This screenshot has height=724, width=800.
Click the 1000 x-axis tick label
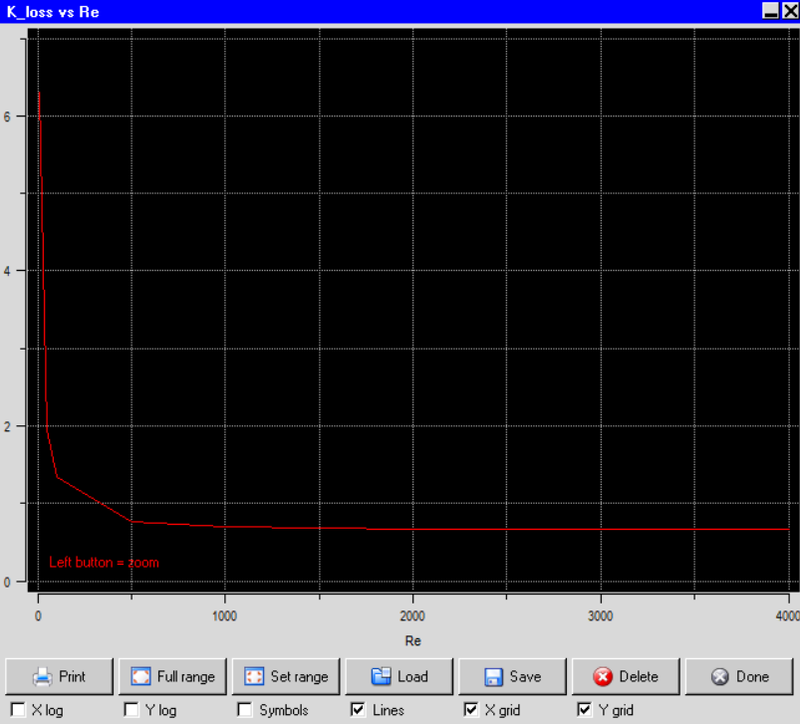coord(224,616)
